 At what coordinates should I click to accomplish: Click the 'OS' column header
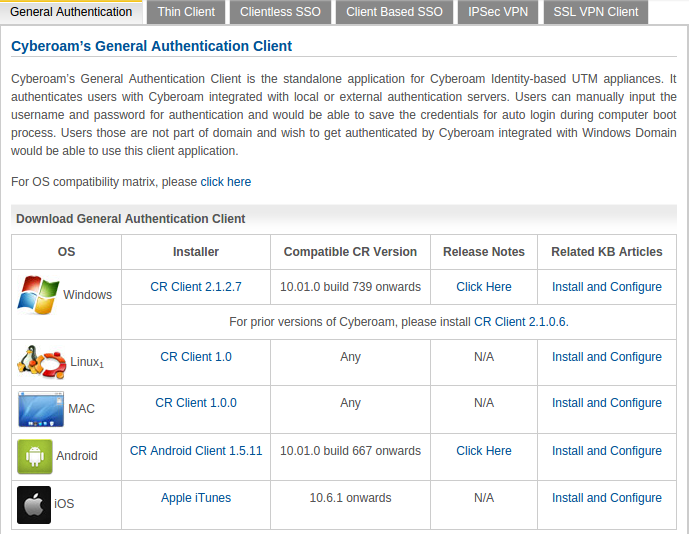(x=66, y=252)
